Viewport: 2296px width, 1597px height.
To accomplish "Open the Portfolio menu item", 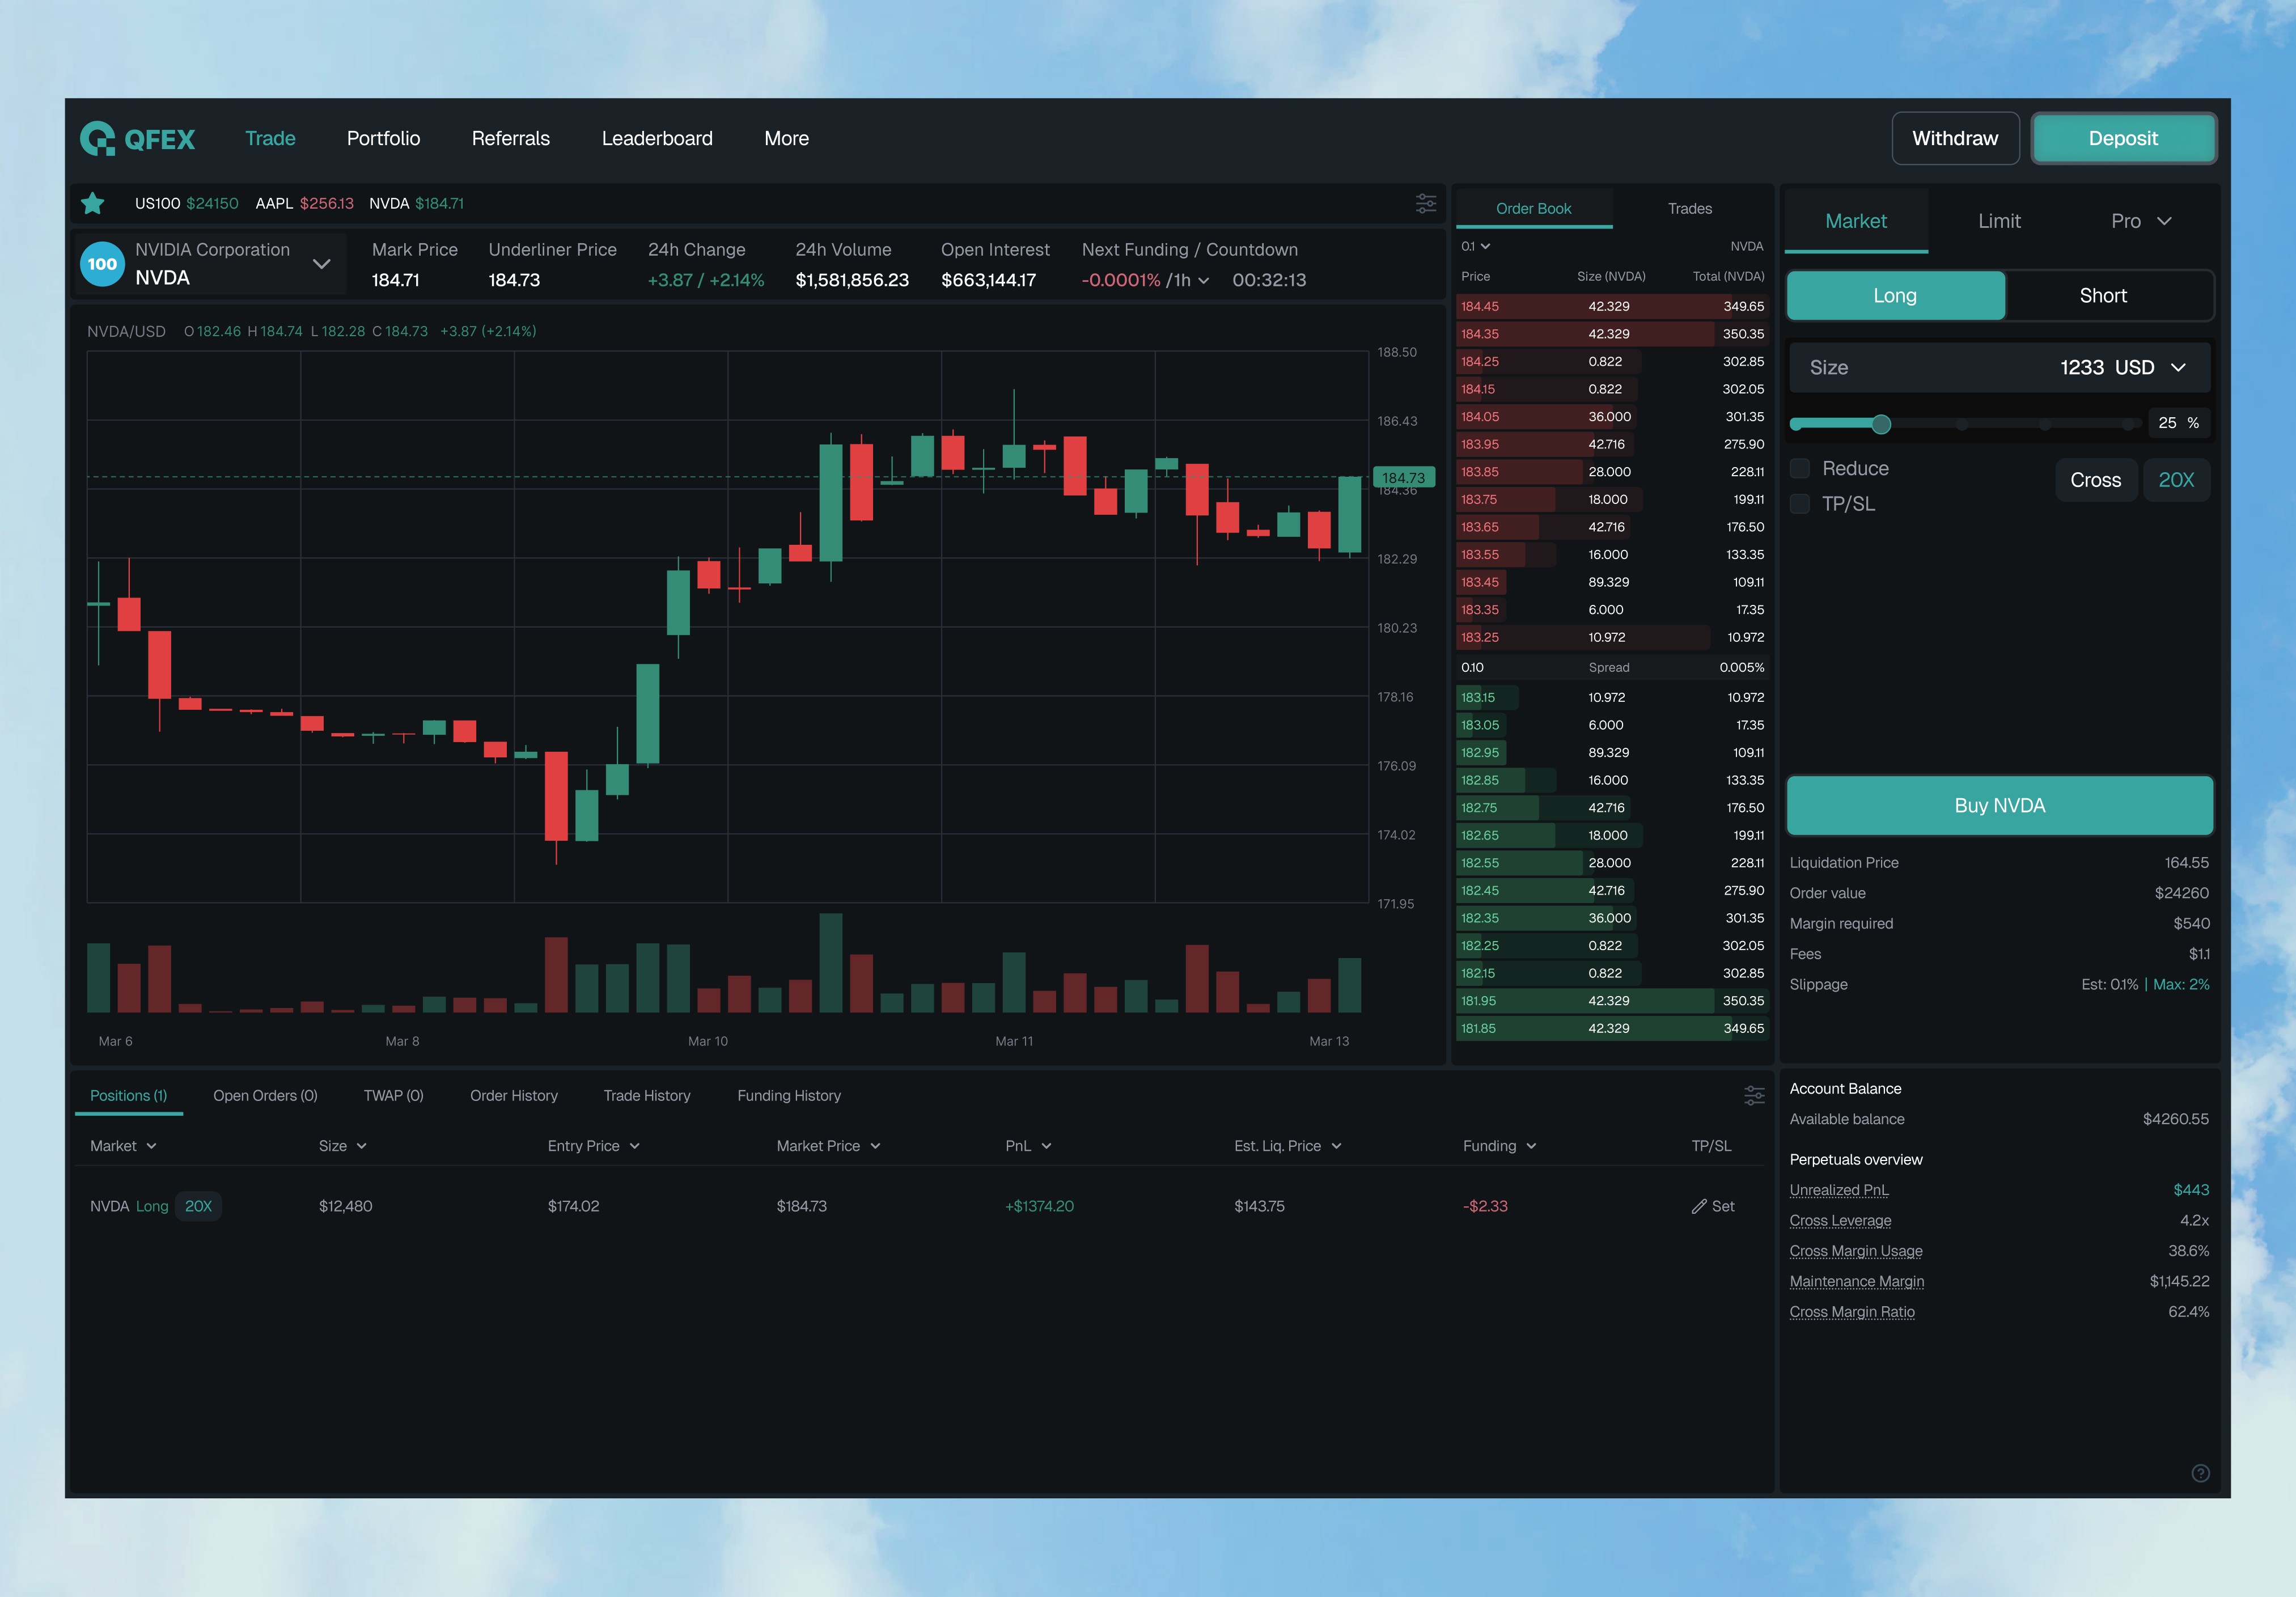I will coord(383,138).
